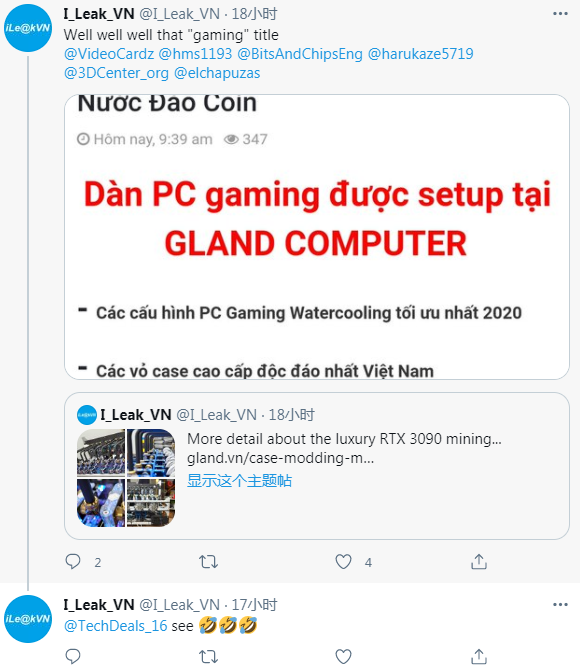
Task: Open more options on the first tweet
Action: tap(560, 14)
